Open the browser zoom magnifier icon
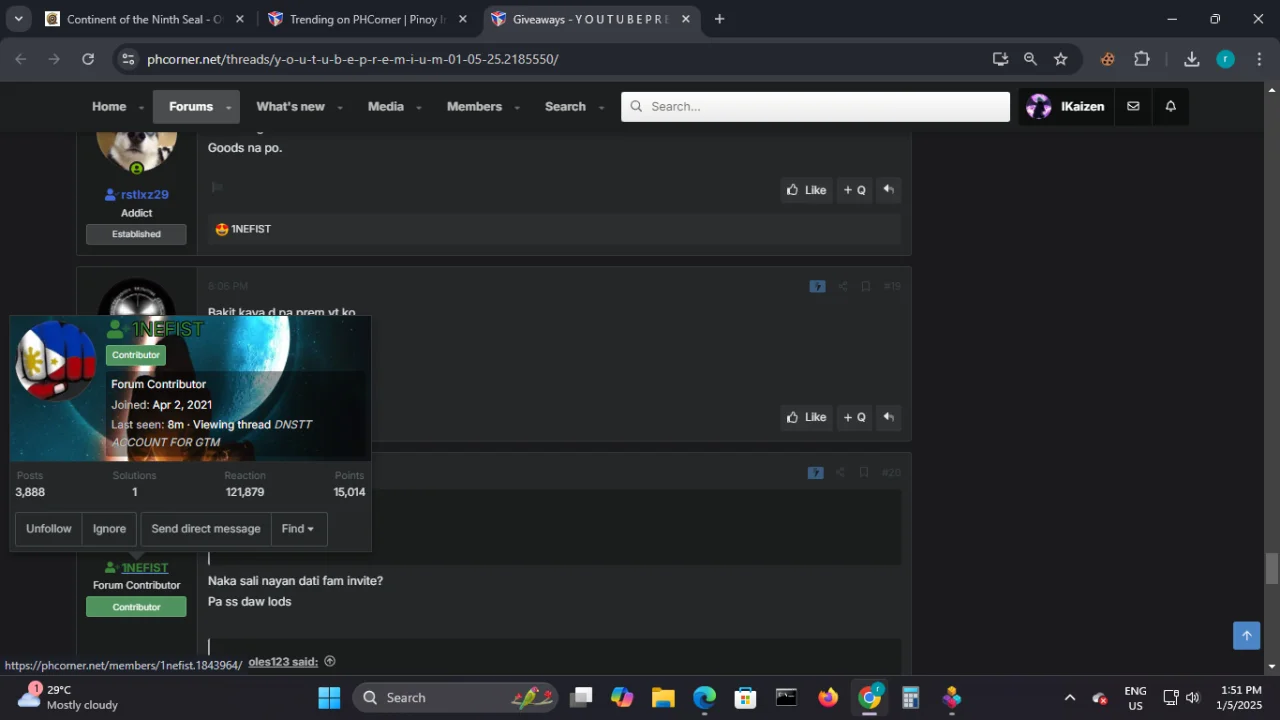Viewport: 1280px width, 720px height. click(x=1030, y=59)
